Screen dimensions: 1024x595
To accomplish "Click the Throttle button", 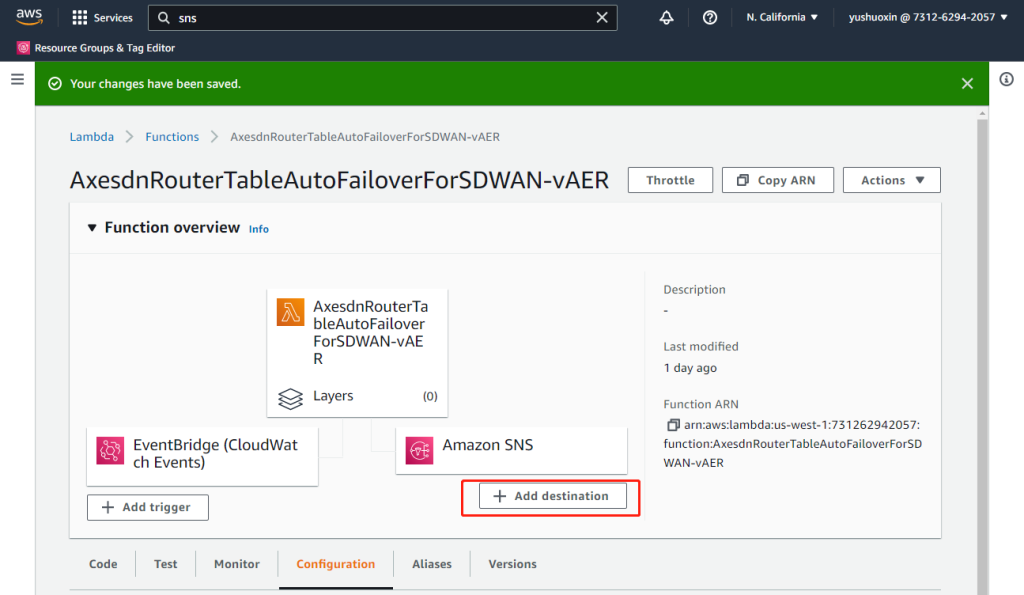I will point(670,180).
